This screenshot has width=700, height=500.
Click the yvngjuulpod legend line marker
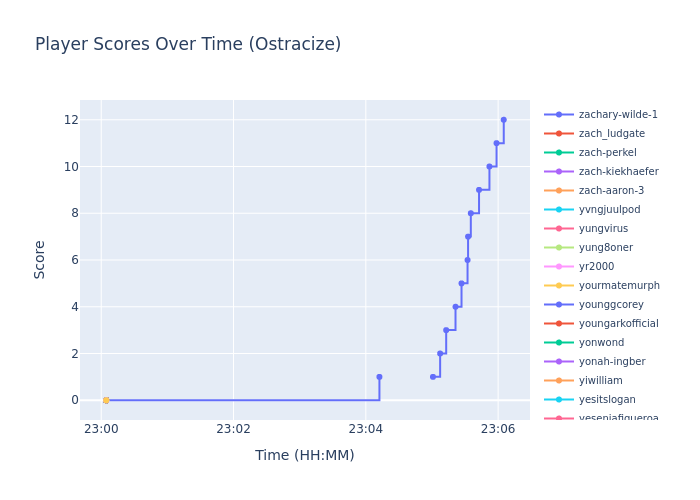pos(559,210)
